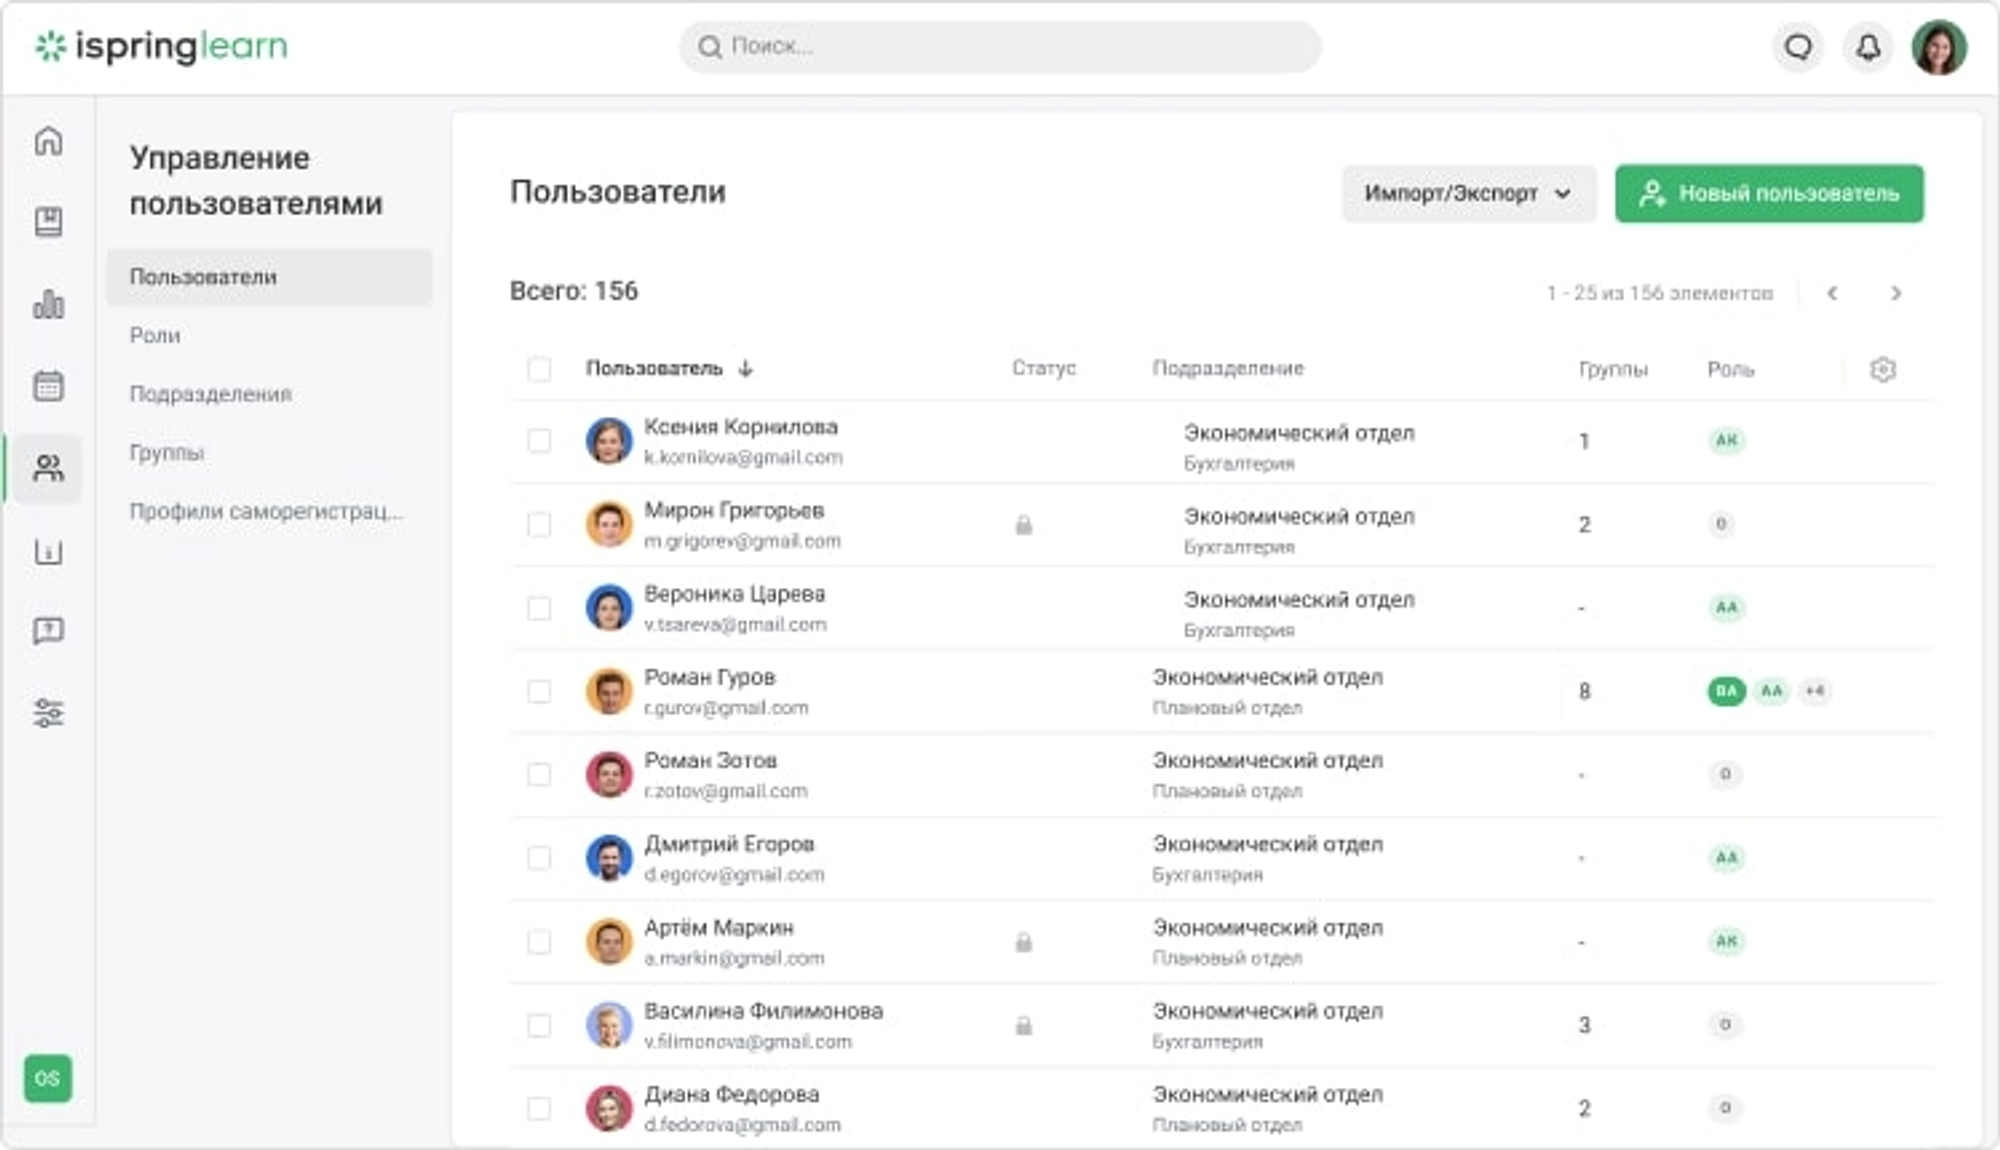This screenshot has height=1150, width=2000.
Task: Open the messages bubble icon in the header
Action: 1799,46
